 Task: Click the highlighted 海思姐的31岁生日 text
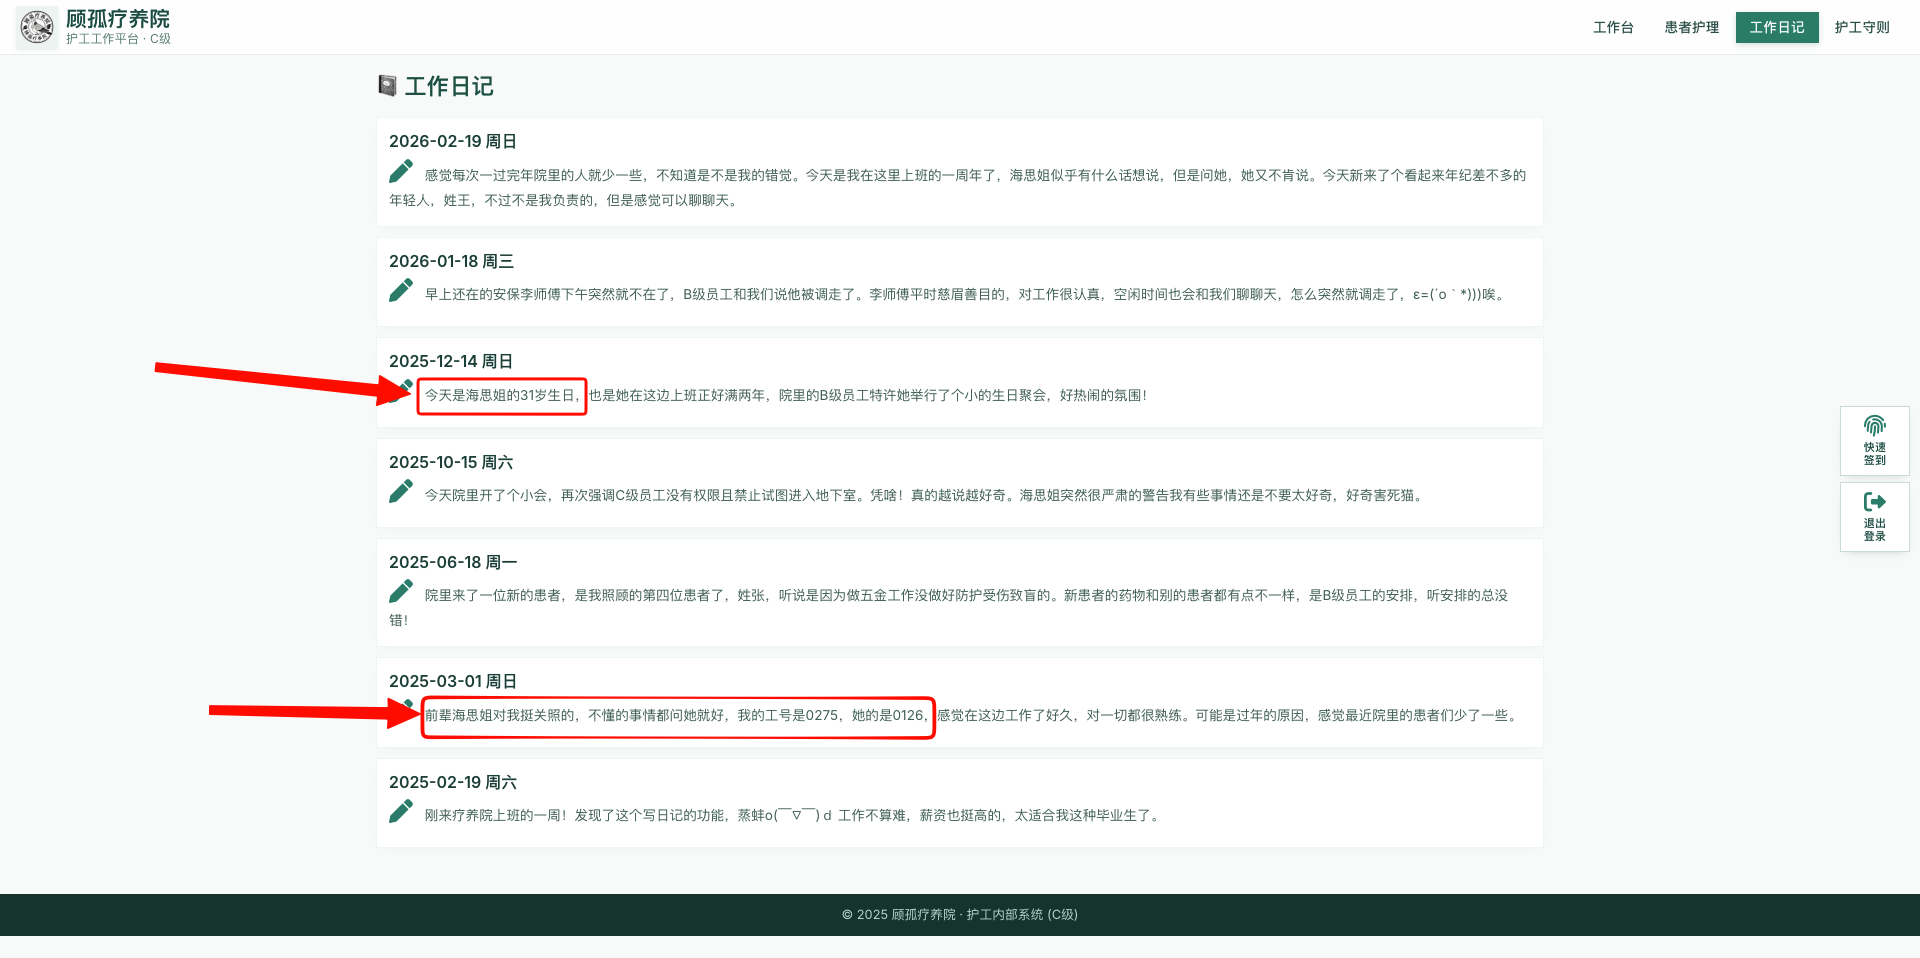tap(501, 395)
